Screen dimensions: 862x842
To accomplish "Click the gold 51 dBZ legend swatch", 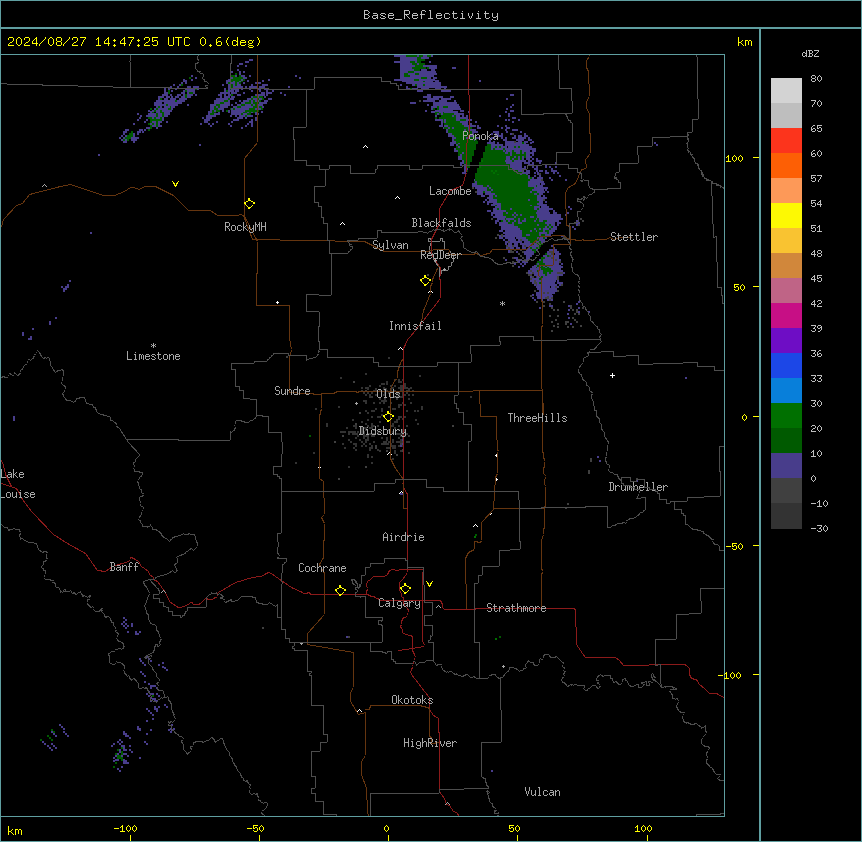I will tap(786, 241).
